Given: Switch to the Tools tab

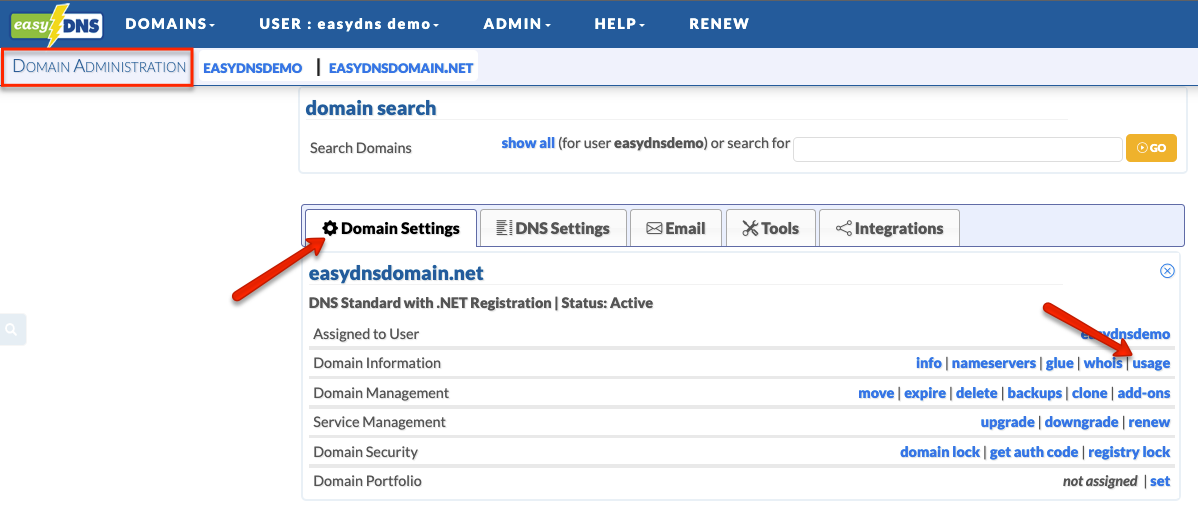Looking at the screenshot, I should pos(770,228).
